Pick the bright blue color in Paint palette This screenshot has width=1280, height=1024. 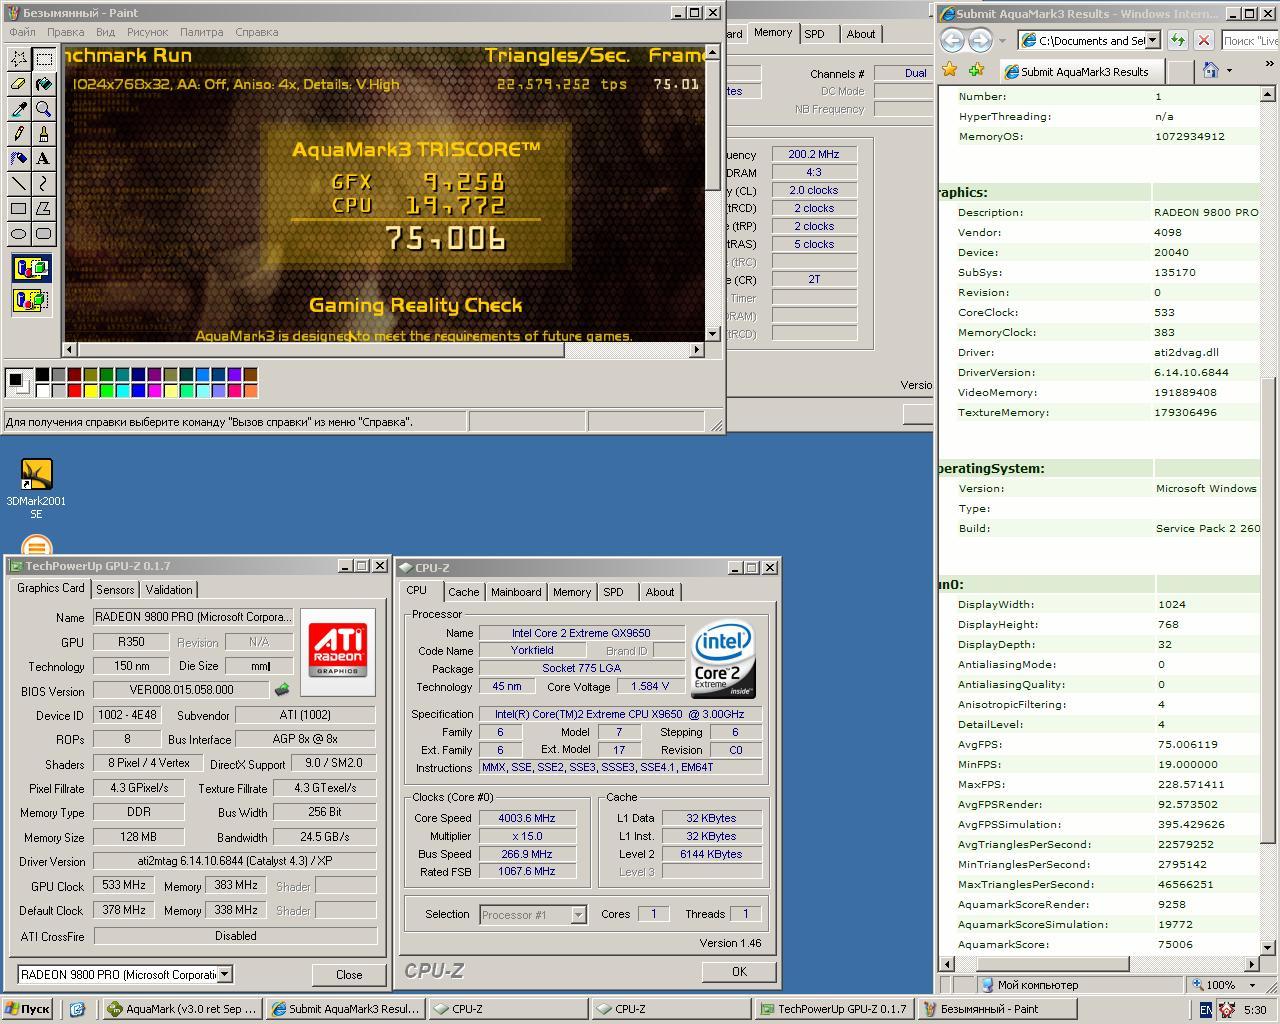(x=138, y=390)
